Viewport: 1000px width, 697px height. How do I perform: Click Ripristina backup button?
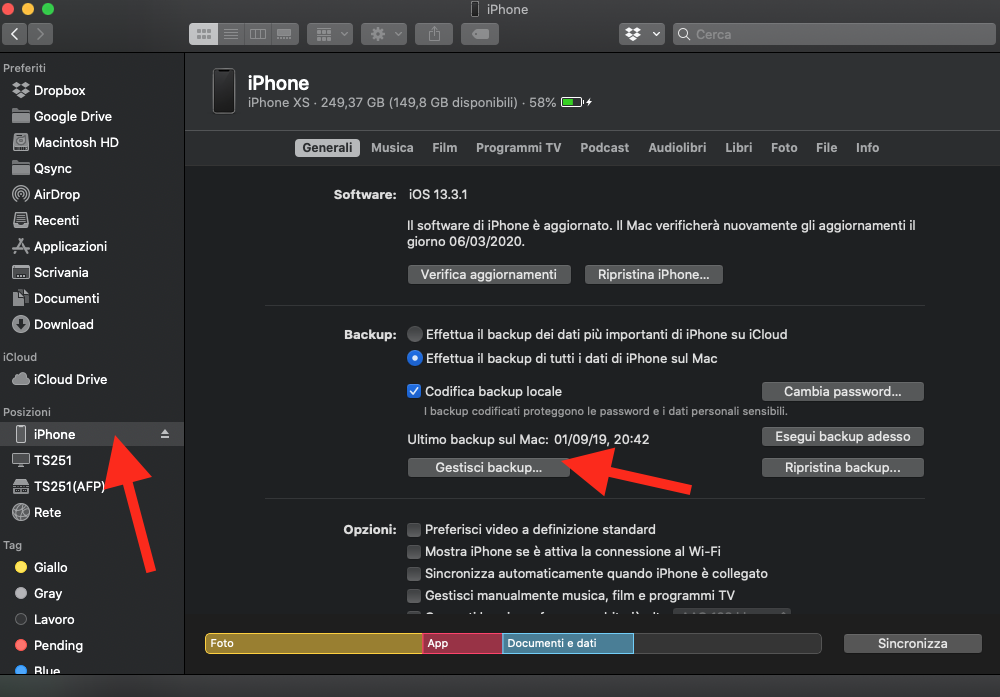pyautogui.click(x=842, y=467)
